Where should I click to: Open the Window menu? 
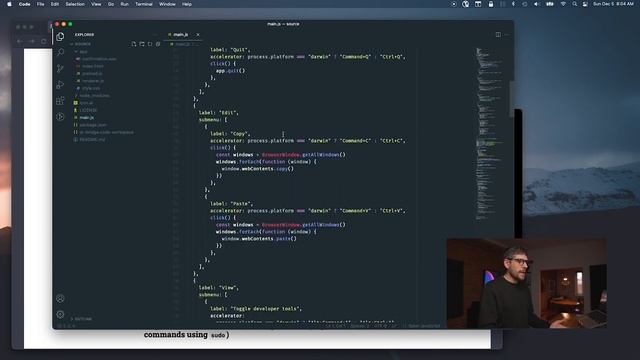[x=167, y=4]
